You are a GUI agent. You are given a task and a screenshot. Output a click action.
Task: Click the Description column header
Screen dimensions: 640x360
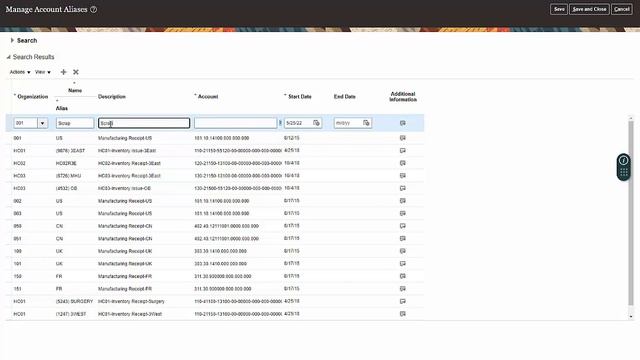(x=112, y=97)
